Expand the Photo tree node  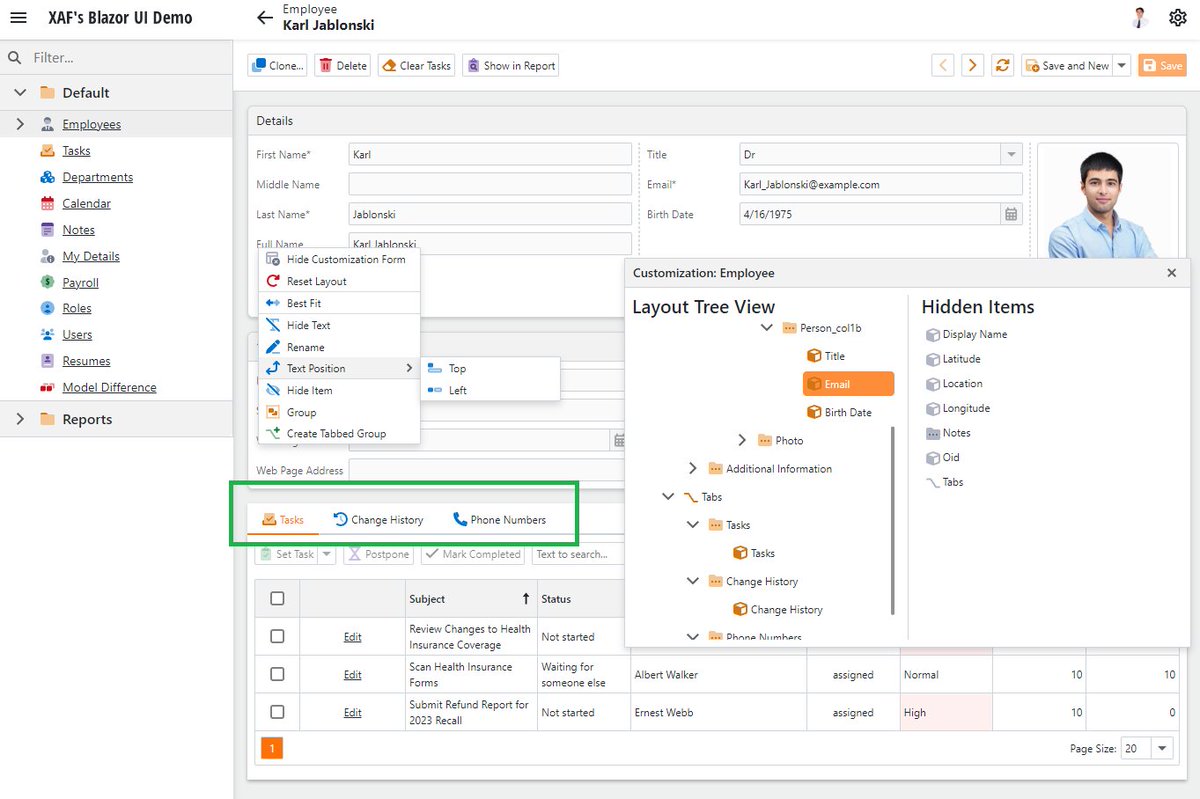pos(742,441)
